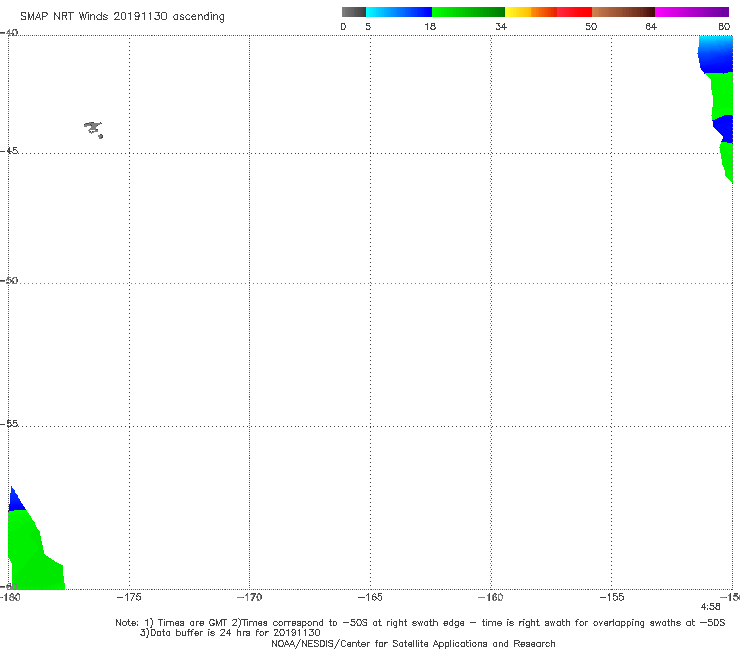This screenshot has width=740, height=650.
Task: Click the cyan-blue segment of the color scale
Action: point(399,12)
